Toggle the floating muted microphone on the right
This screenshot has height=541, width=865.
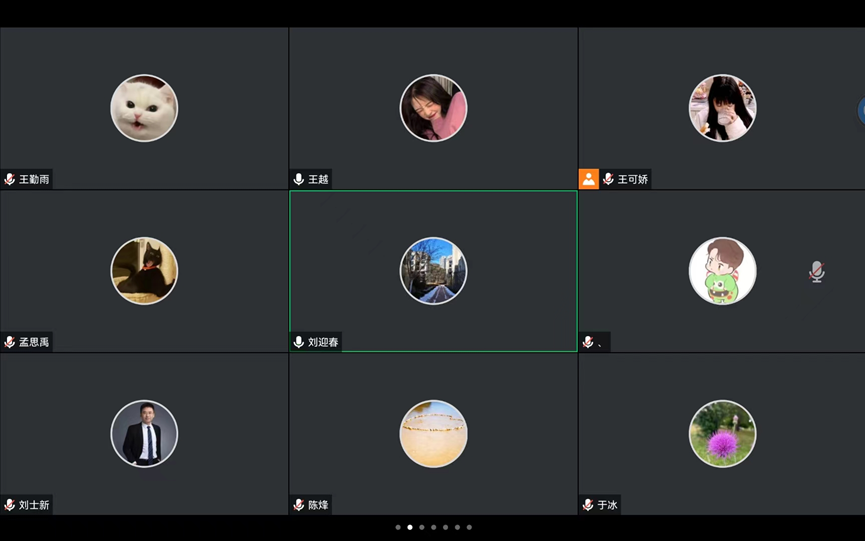pyautogui.click(x=817, y=271)
